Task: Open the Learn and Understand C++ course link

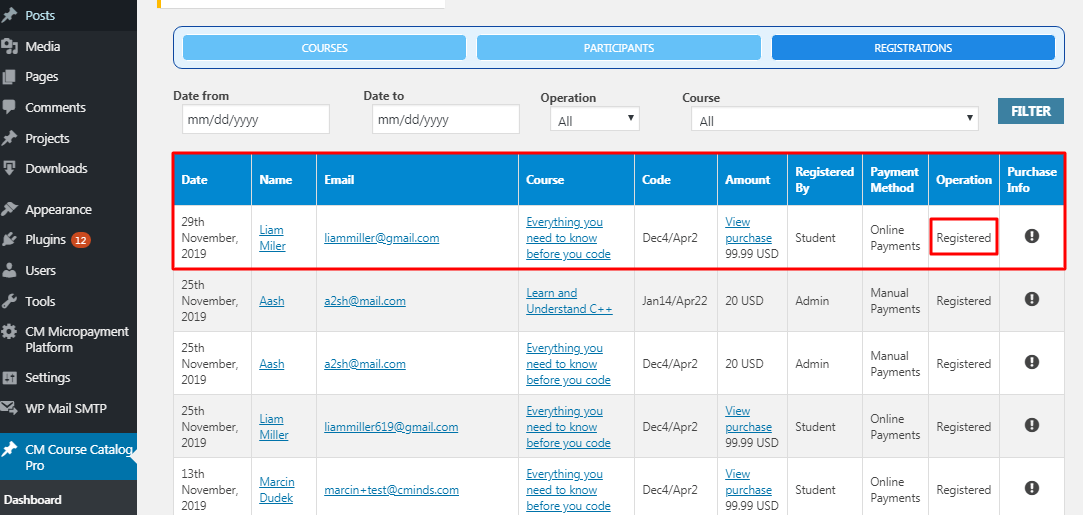Action: (x=568, y=301)
